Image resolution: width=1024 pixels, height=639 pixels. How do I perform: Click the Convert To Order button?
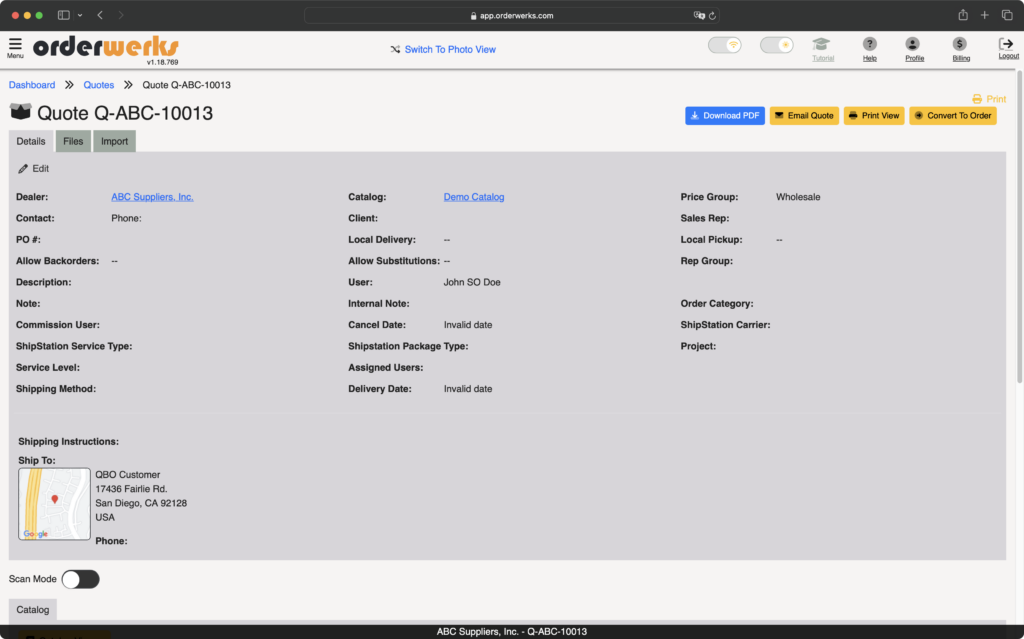click(x=953, y=116)
